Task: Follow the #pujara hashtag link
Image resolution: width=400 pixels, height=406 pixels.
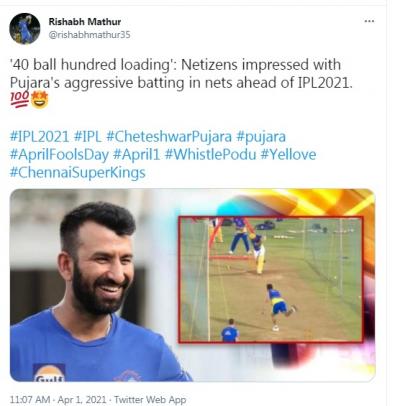Action: click(261, 137)
